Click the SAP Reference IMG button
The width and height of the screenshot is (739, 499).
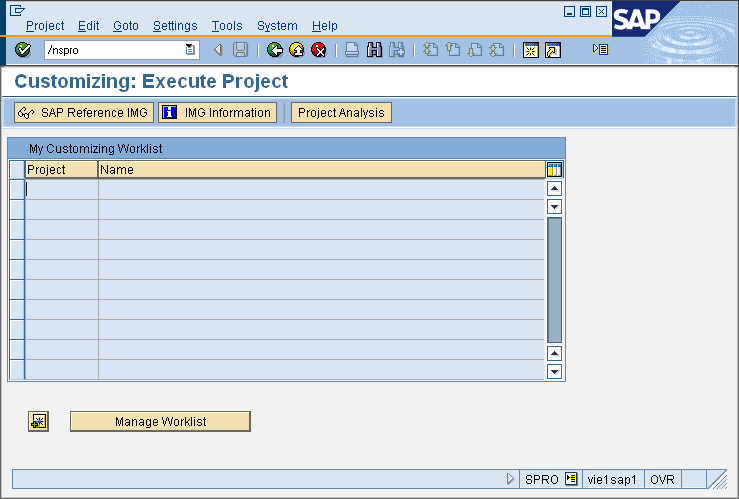tap(83, 113)
